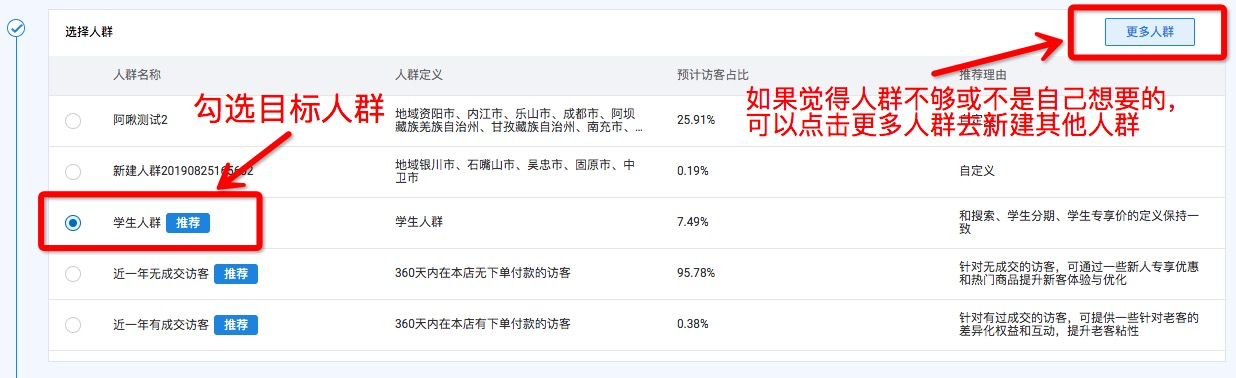This screenshot has height=378, width=1236.
Task: Click the 预计访客占比 column header
Action: [713, 75]
